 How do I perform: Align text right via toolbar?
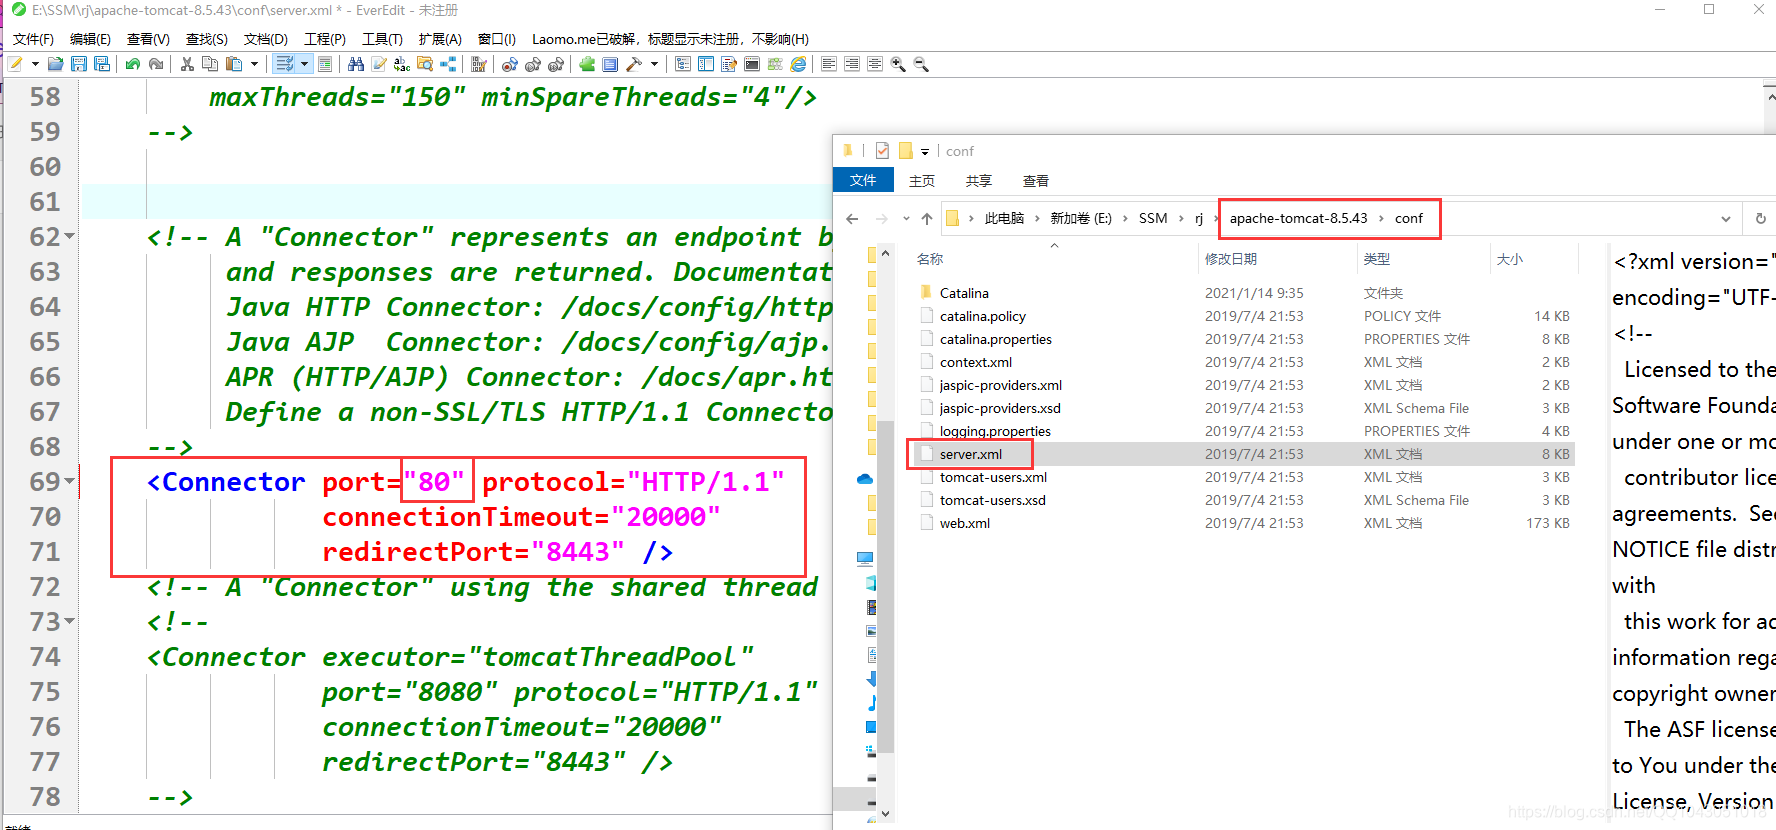point(852,64)
